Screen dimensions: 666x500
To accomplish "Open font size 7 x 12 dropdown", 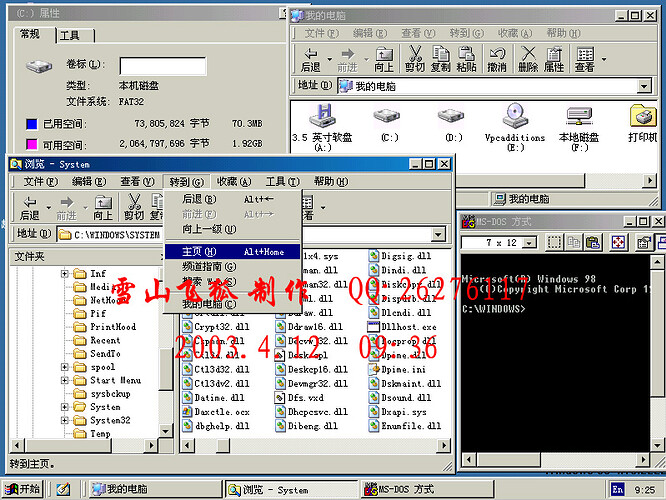I will 529,243.
